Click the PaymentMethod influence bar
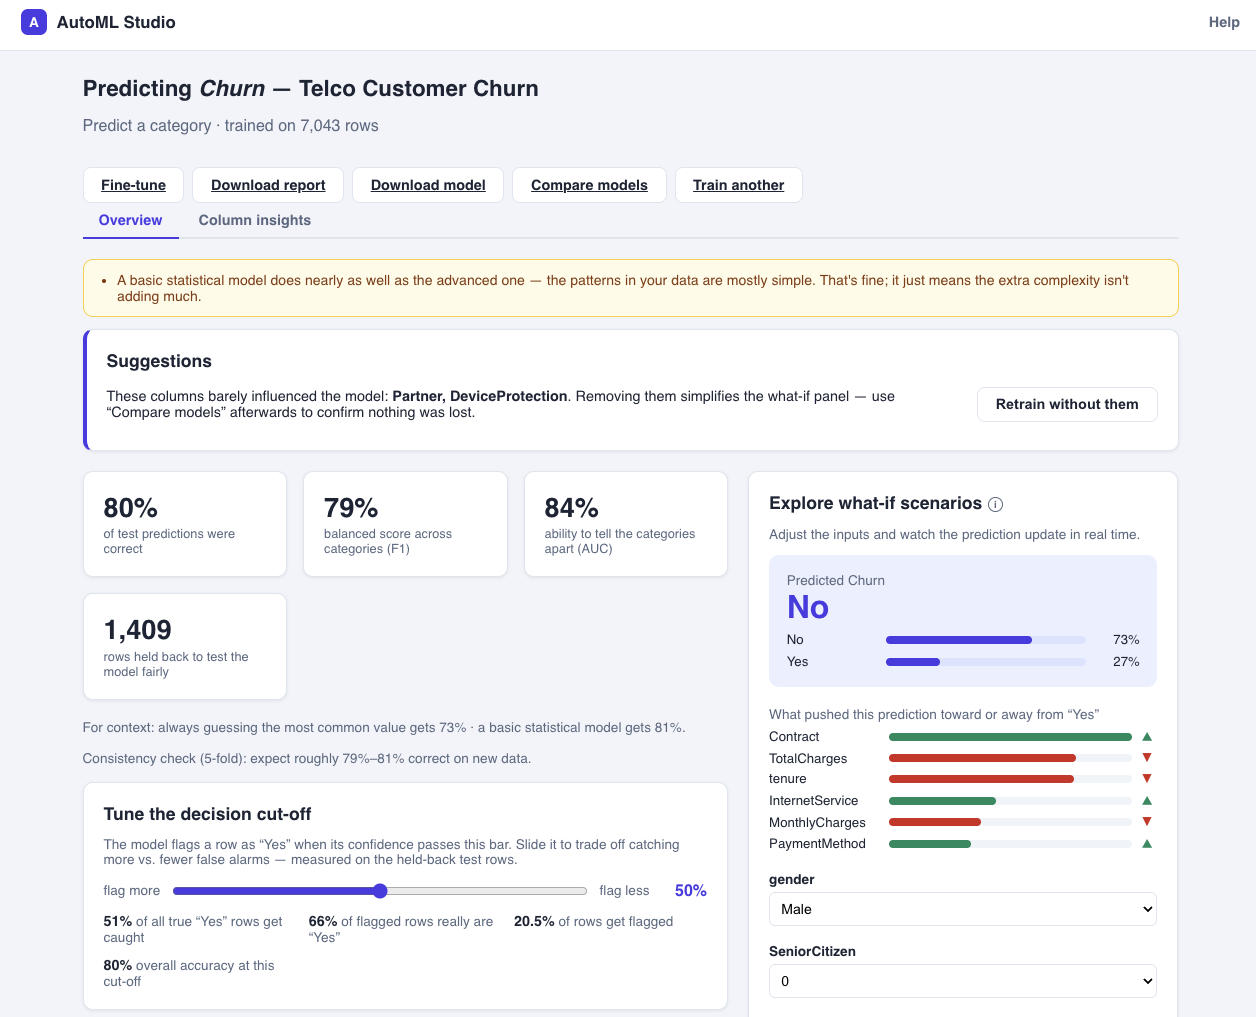Viewport: 1256px width, 1017px height. [x=1010, y=844]
